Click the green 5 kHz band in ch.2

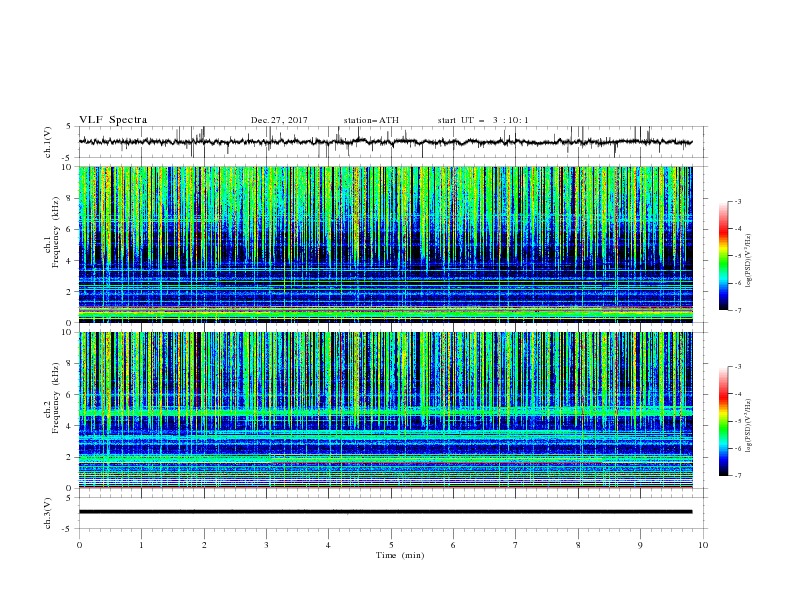(x=386, y=412)
